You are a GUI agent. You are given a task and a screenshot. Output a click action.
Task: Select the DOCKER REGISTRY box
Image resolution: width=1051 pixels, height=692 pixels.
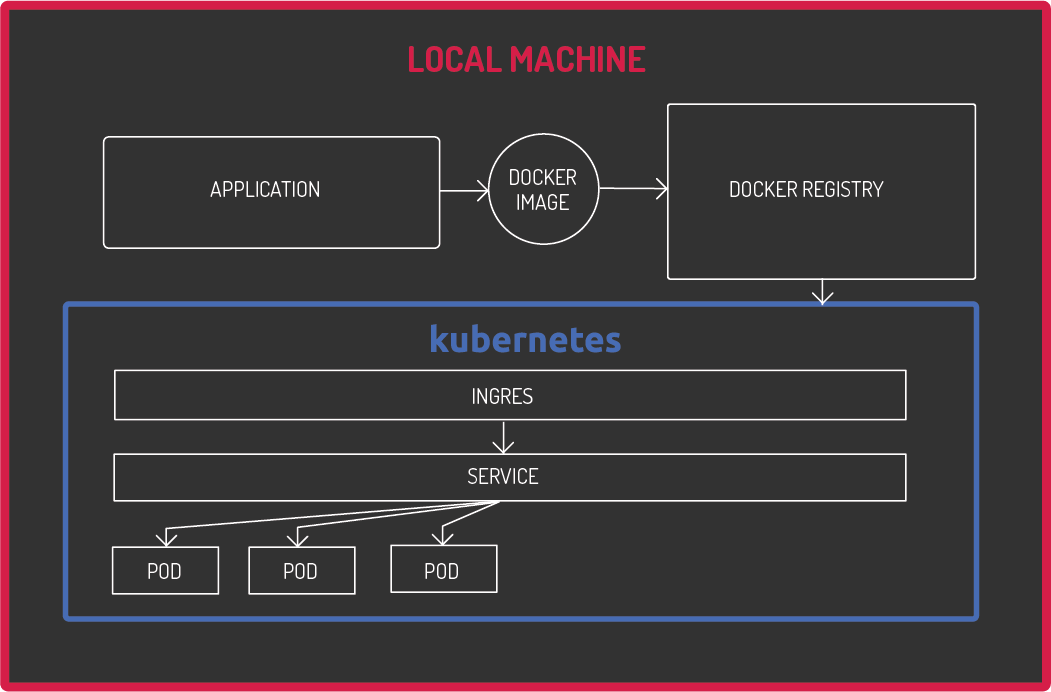tap(821, 191)
